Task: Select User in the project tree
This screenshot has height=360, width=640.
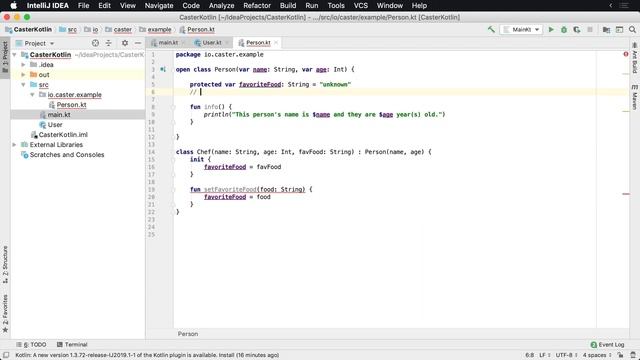Action: pyautogui.click(x=55, y=124)
